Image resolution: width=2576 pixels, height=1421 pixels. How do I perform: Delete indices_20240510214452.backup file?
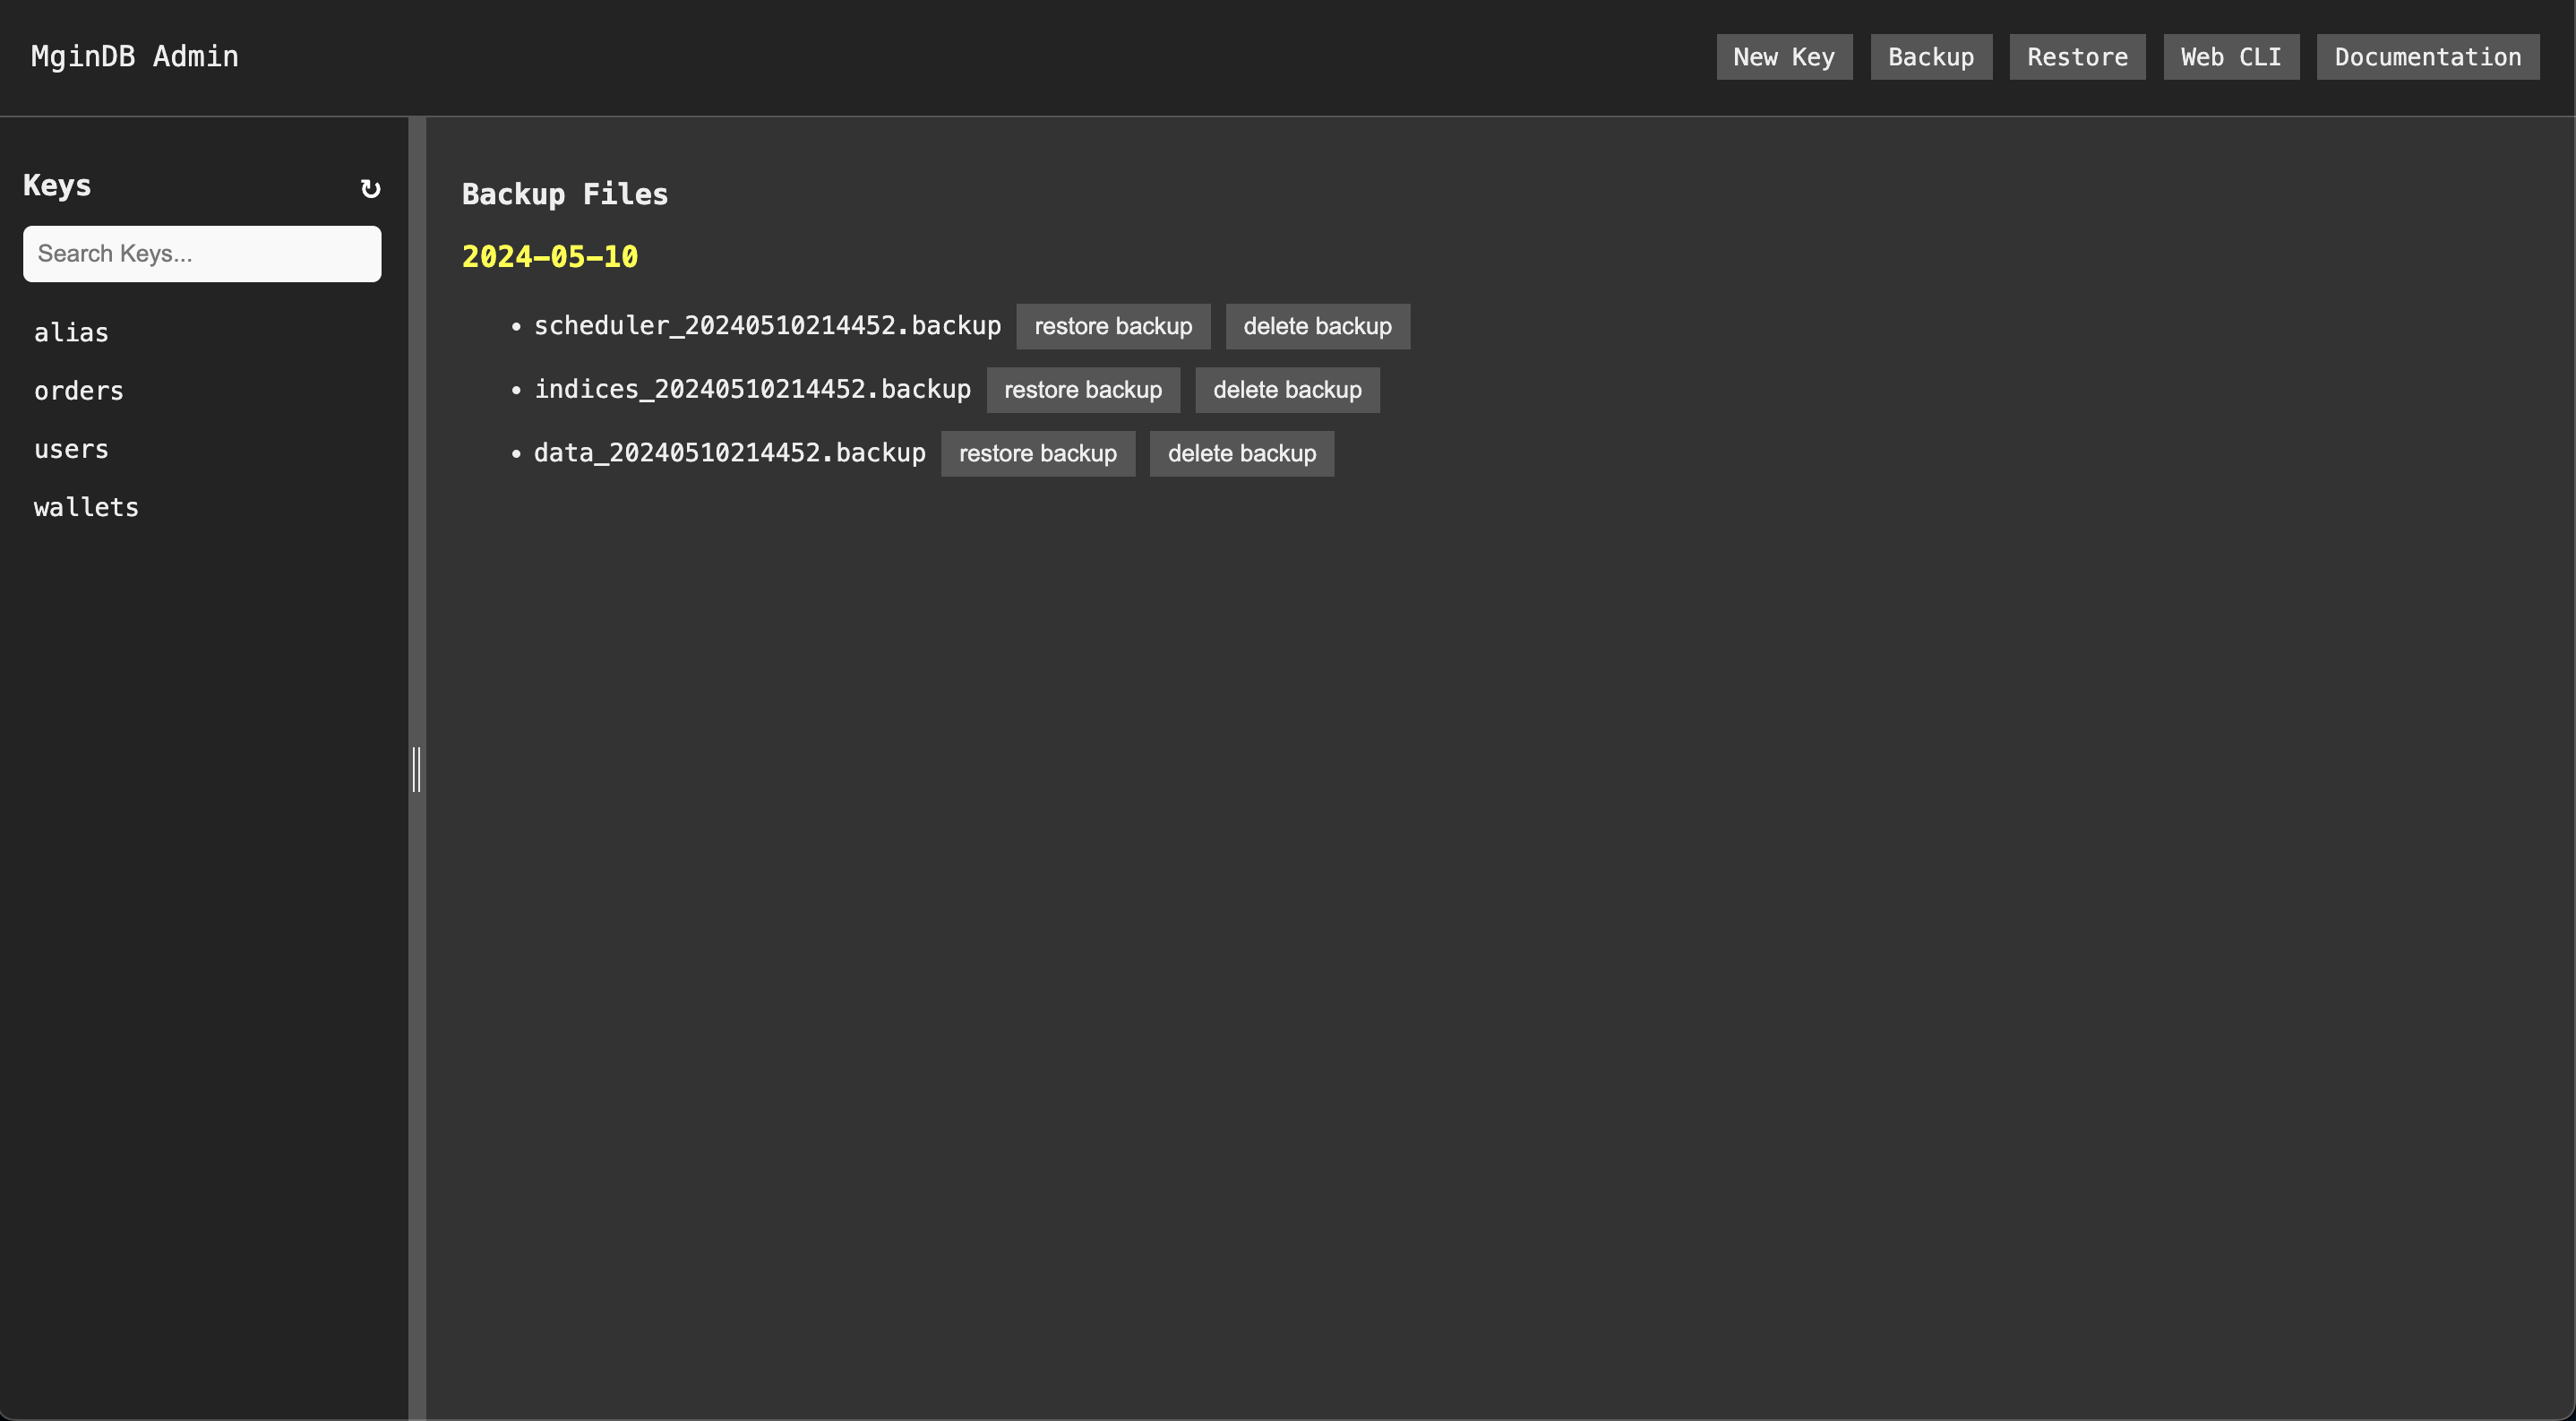[x=1287, y=389]
